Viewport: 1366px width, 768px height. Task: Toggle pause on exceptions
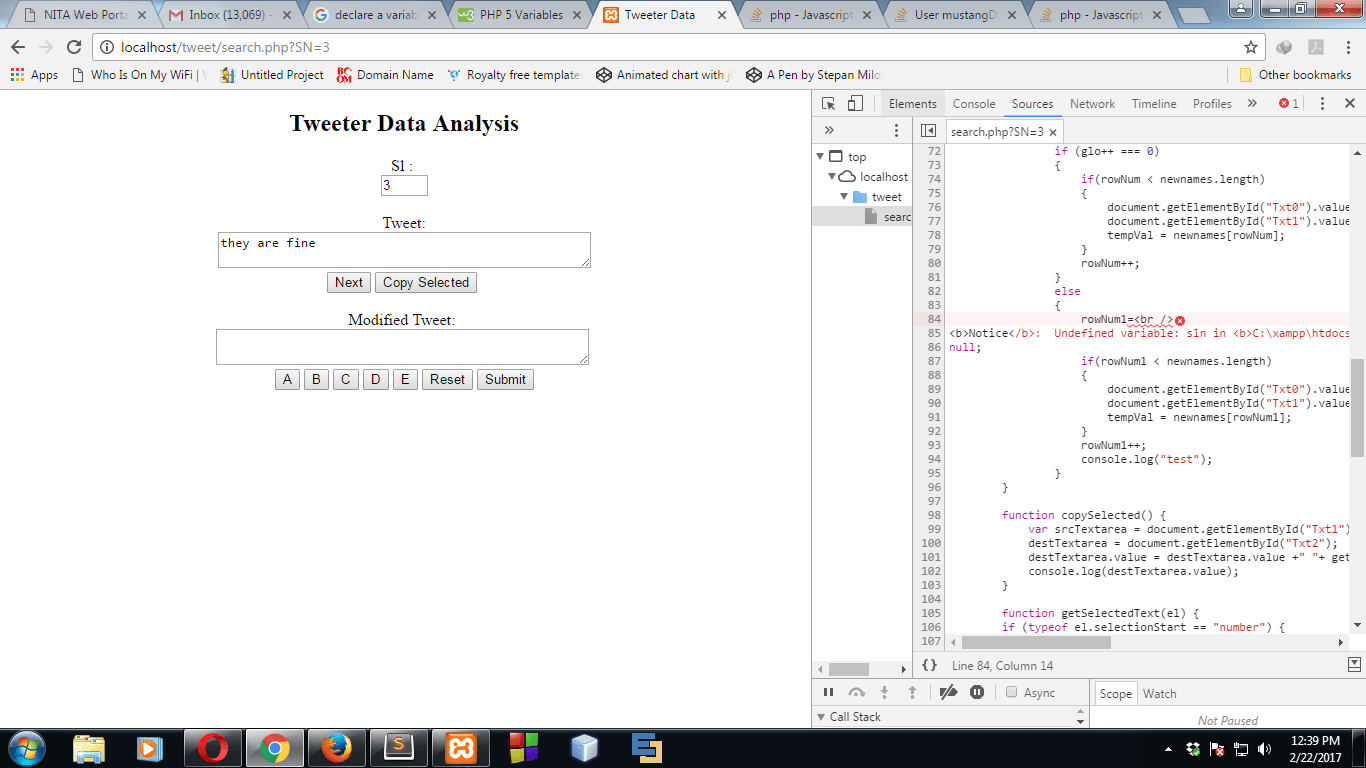tap(977, 692)
